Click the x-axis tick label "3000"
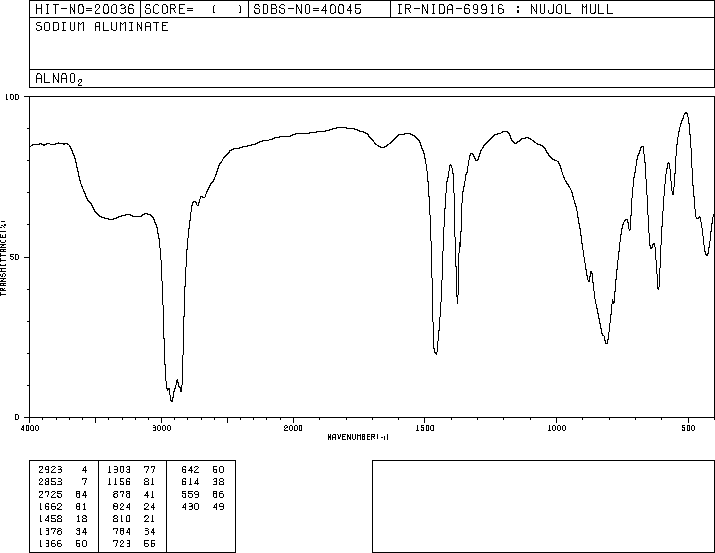The image size is (715, 553). click(x=161, y=428)
